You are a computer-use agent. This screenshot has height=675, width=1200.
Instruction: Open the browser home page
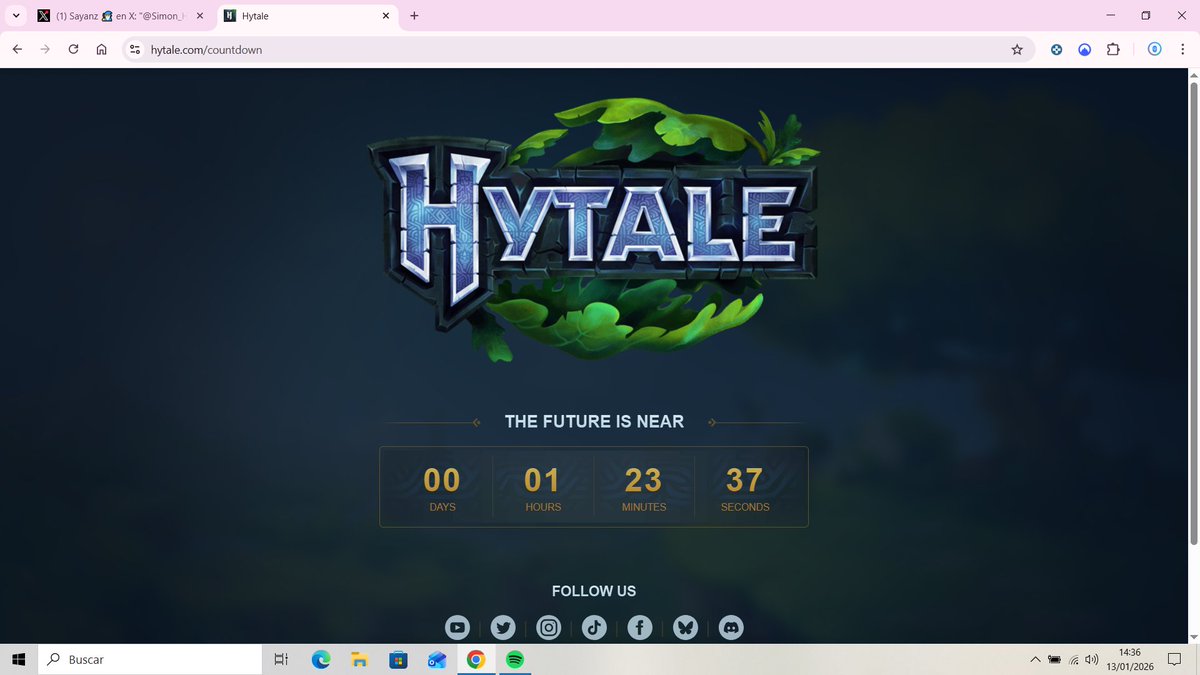101,49
